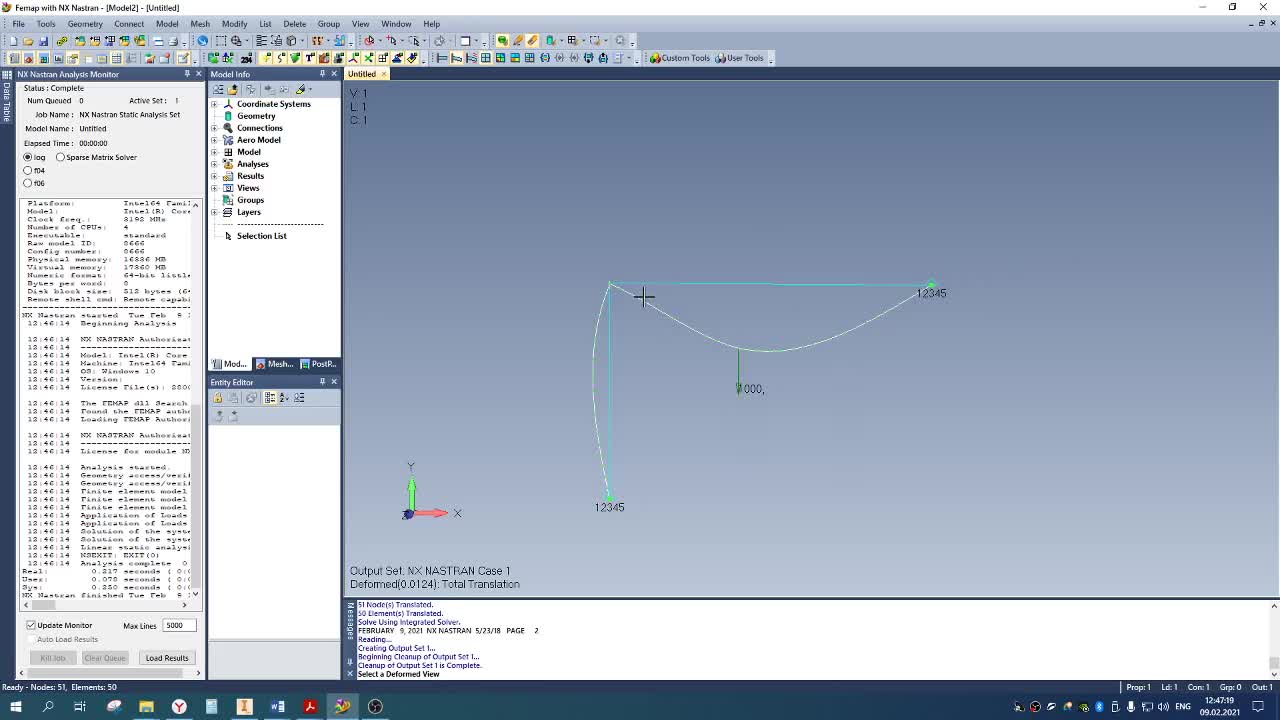The width and height of the screenshot is (1280, 720).
Task: Click the 234 node ID label icon
Action: click(x=246, y=58)
